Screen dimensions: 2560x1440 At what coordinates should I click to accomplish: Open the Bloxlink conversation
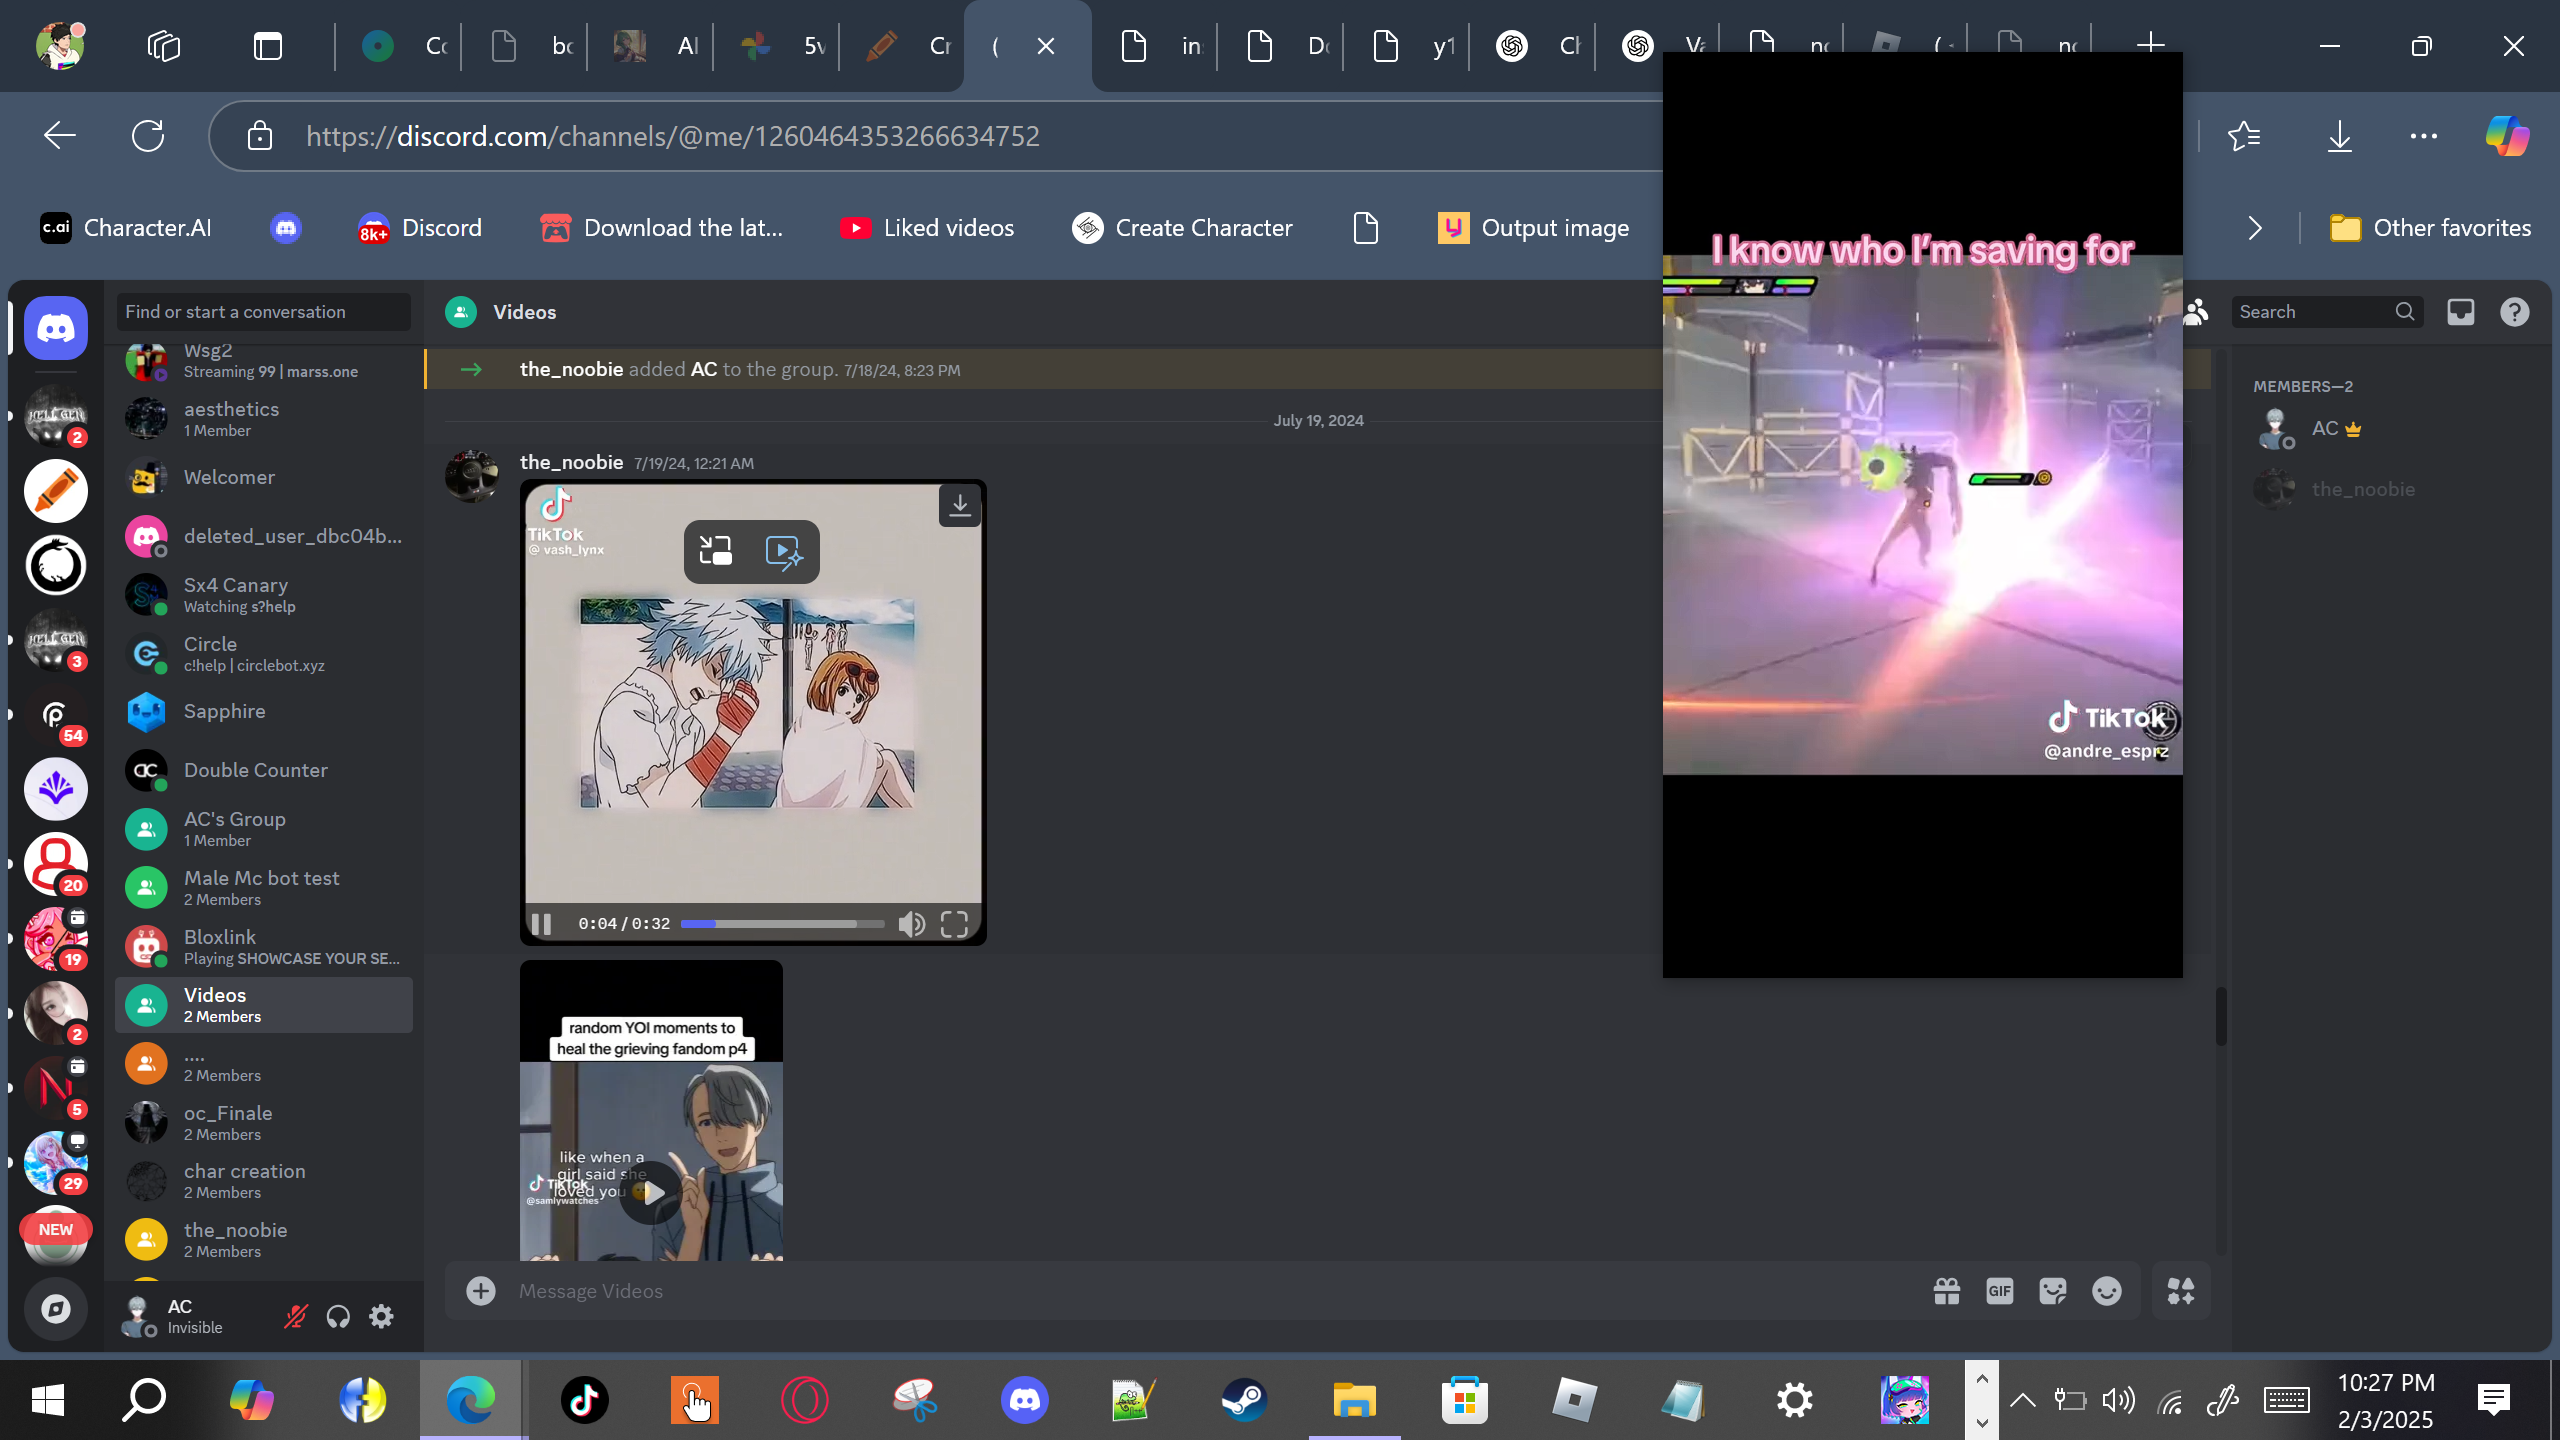264,947
